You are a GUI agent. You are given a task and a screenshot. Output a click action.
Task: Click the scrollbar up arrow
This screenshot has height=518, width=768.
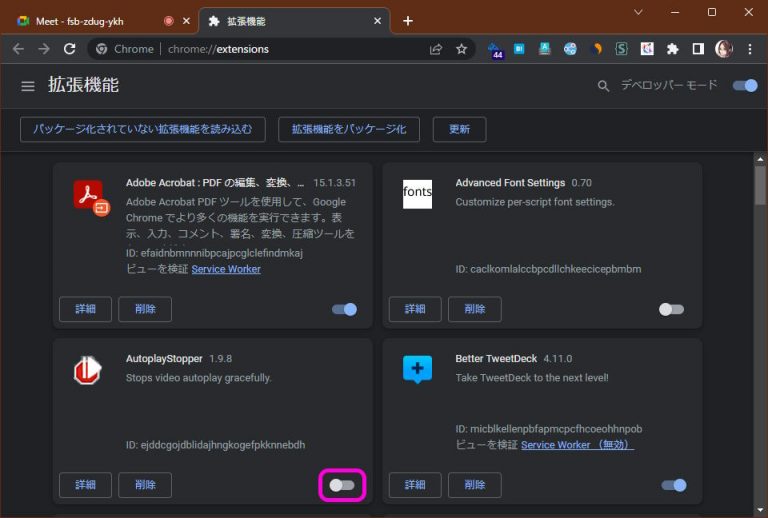(760, 159)
